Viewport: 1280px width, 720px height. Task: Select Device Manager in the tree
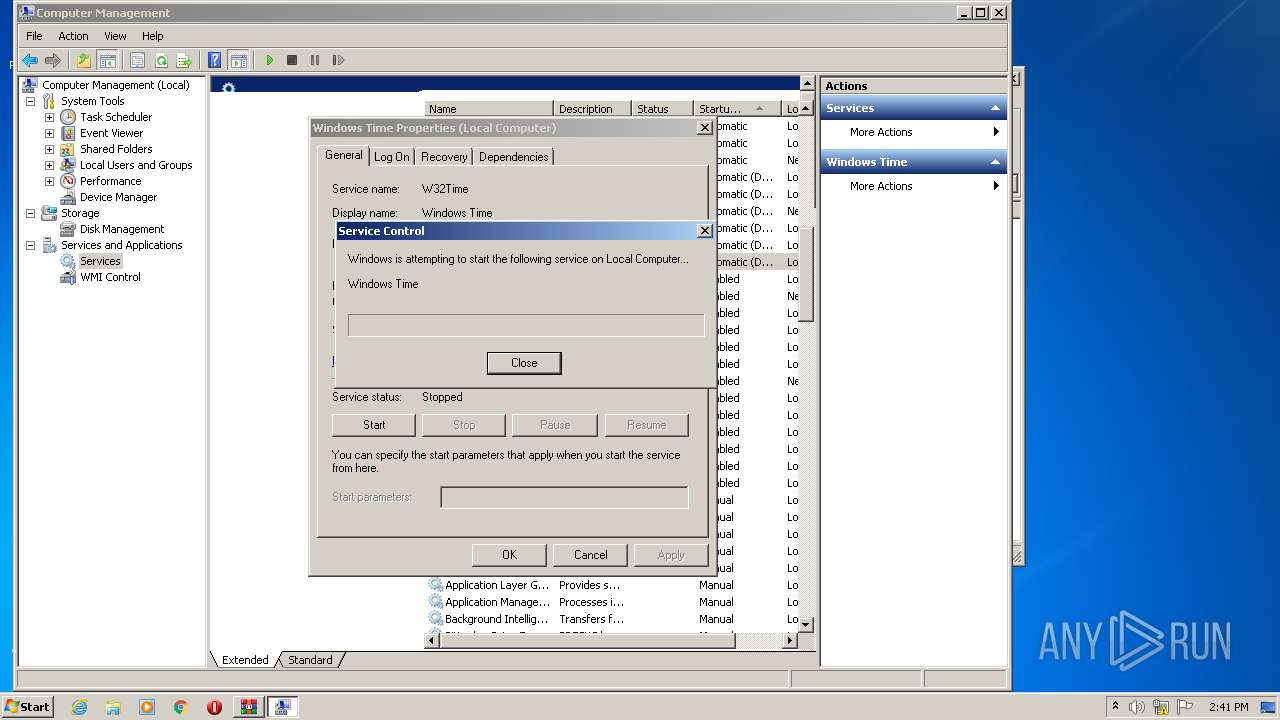click(x=118, y=197)
